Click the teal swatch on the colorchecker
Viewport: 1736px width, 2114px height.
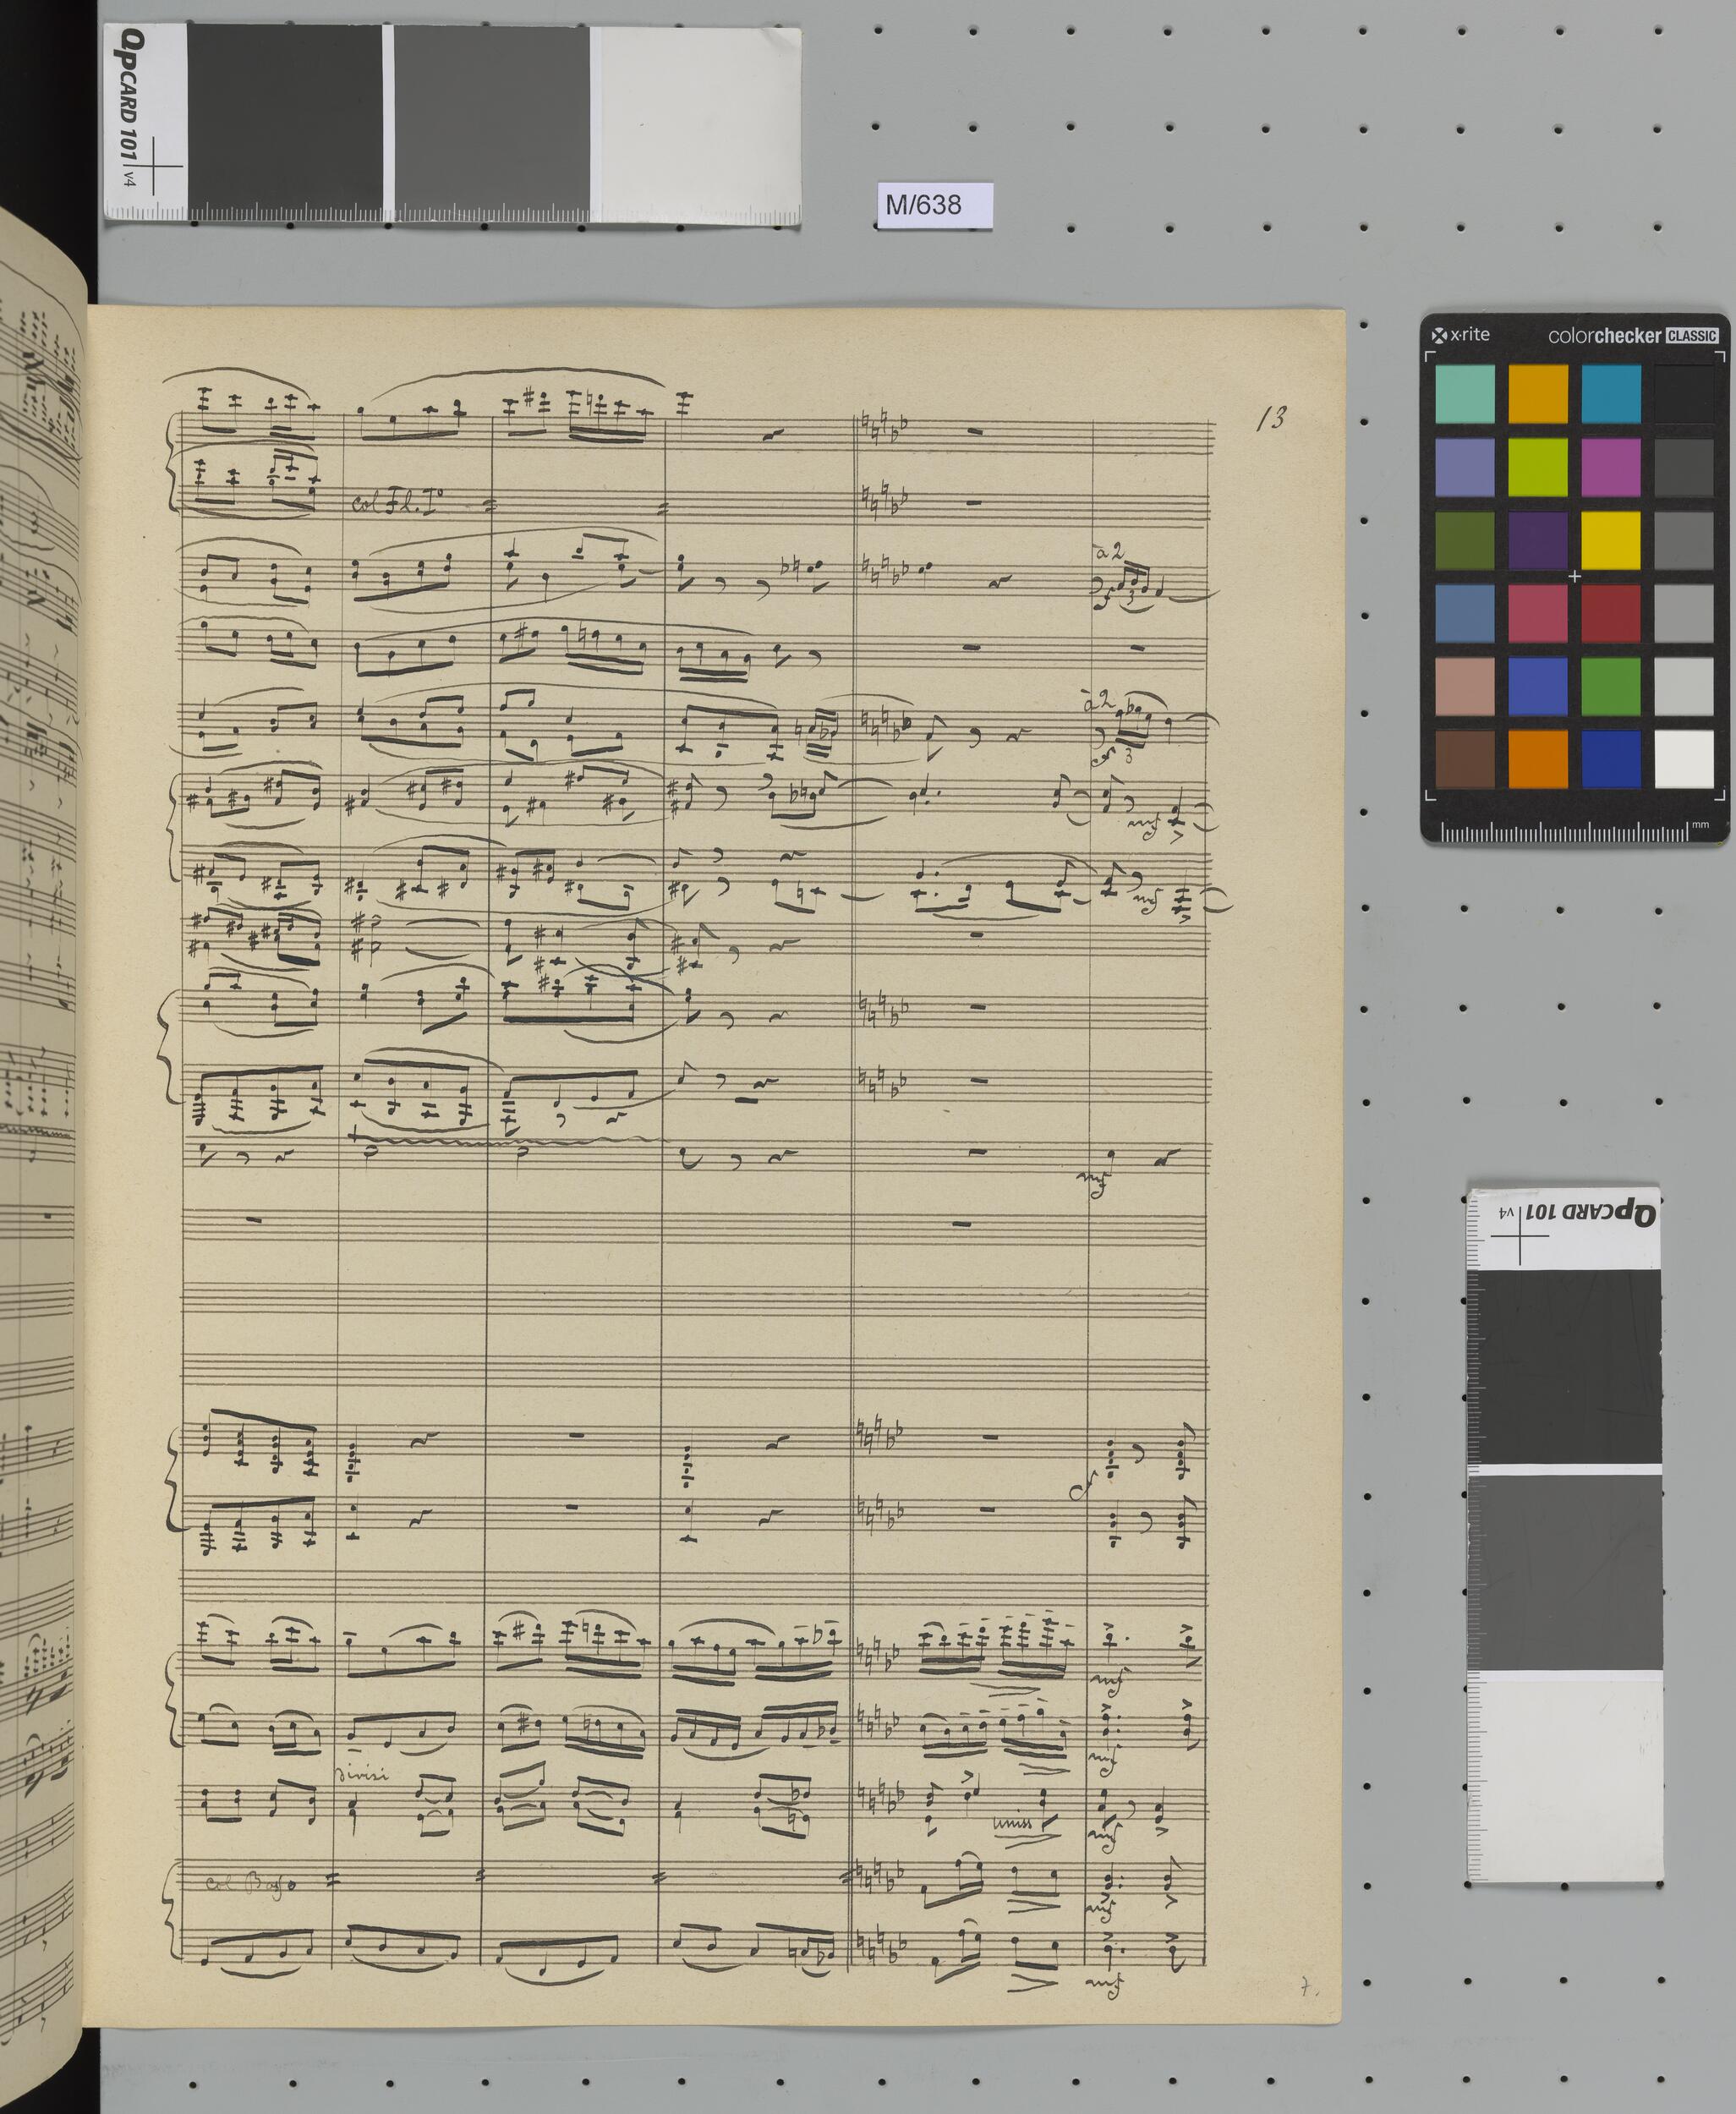[1465, 394]
